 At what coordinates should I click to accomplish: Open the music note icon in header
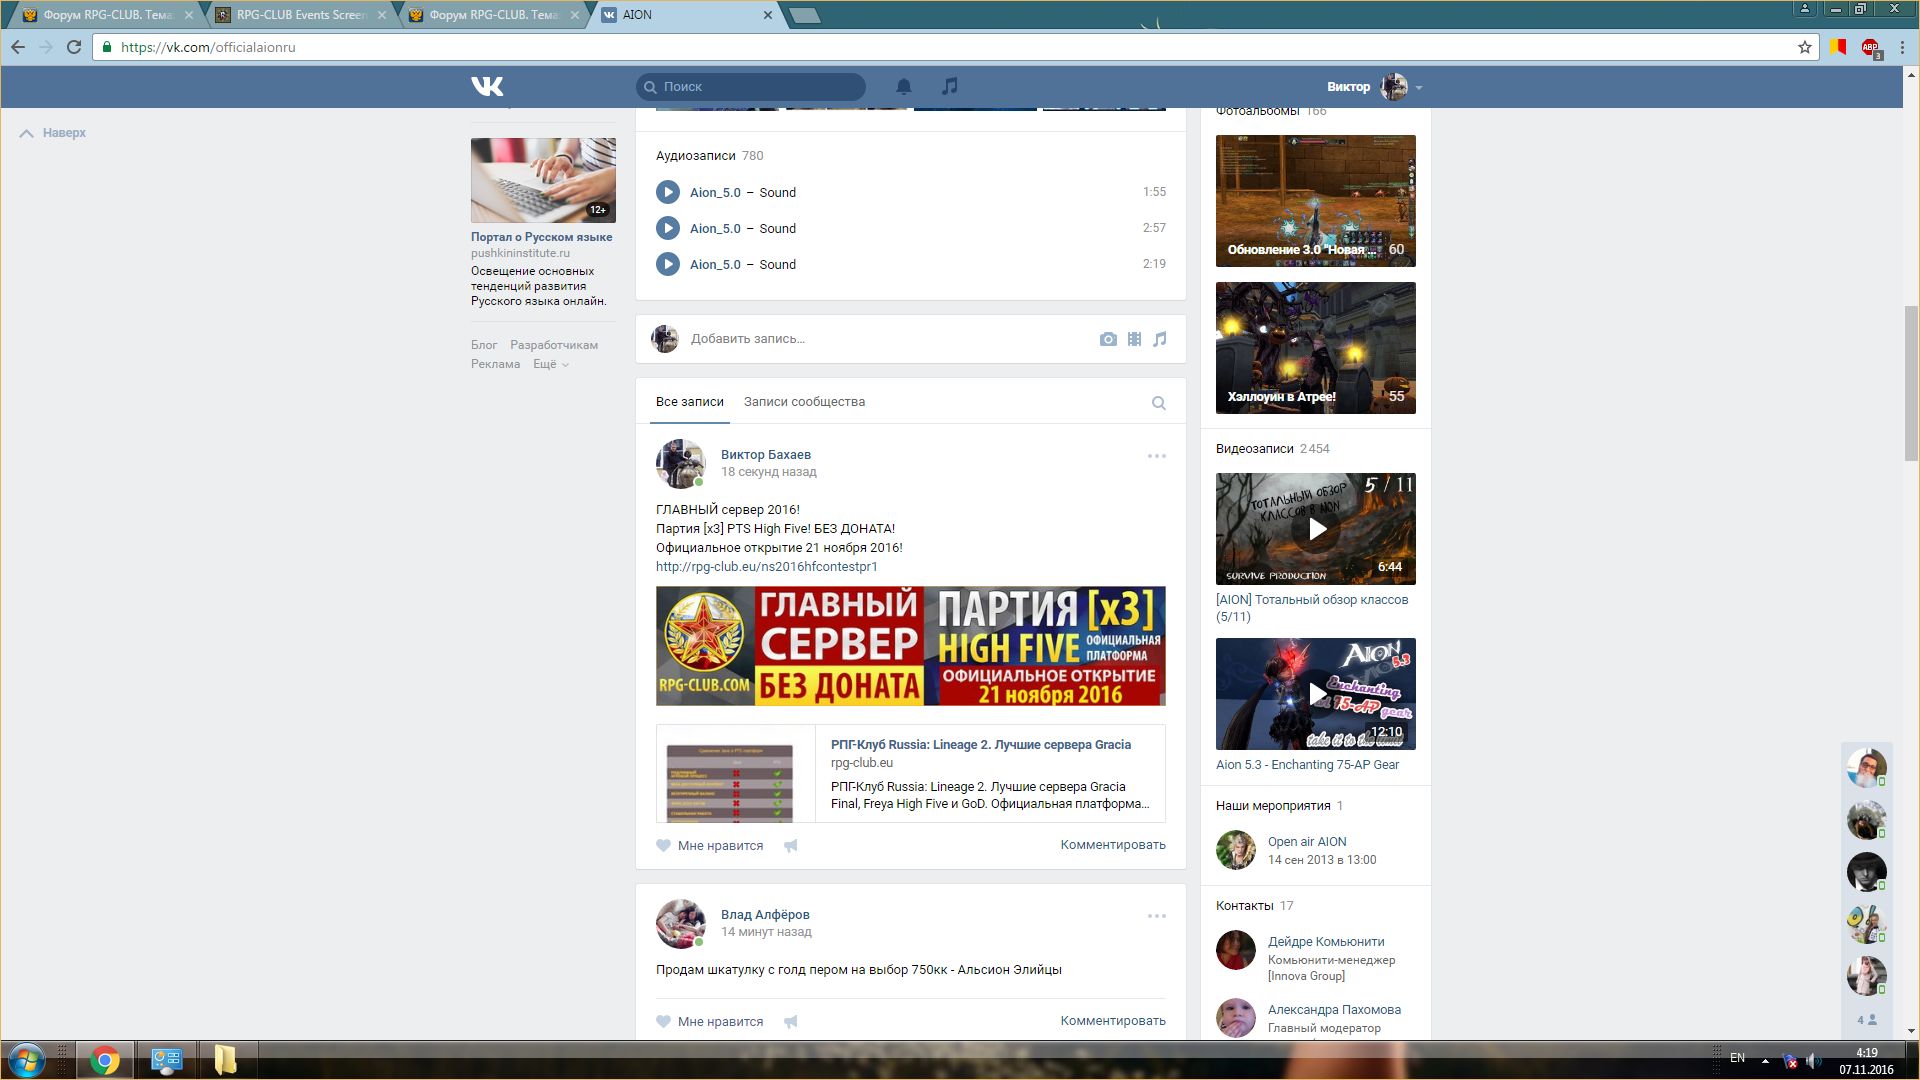[950, 87]
